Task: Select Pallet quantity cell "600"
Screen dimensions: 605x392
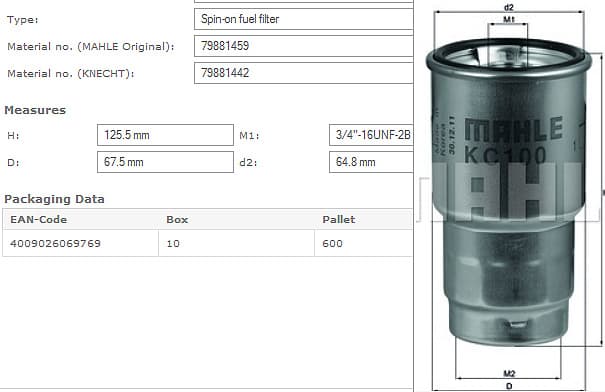Action: coord(364,243)
